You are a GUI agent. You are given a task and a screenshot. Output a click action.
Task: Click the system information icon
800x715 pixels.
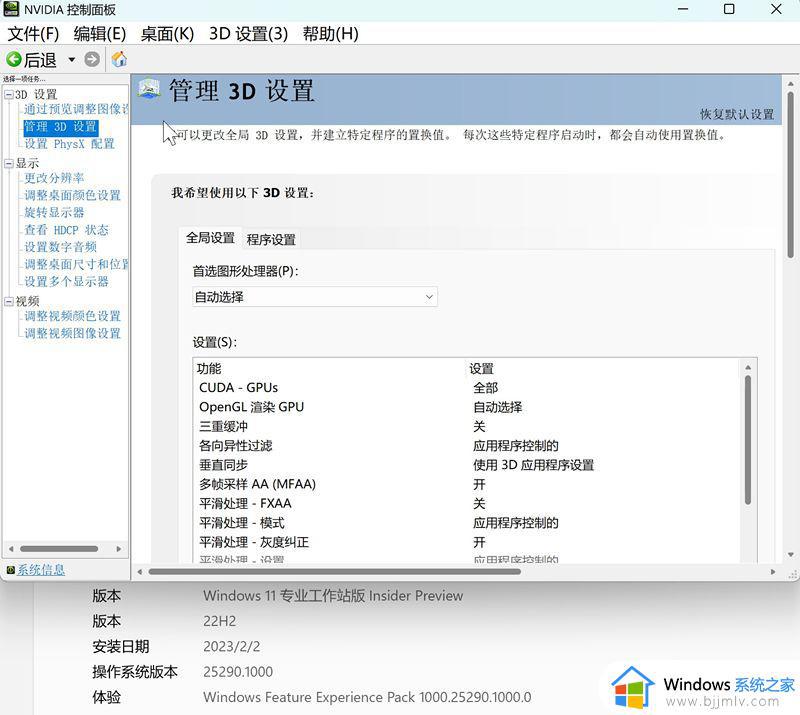tap(10, 570)
